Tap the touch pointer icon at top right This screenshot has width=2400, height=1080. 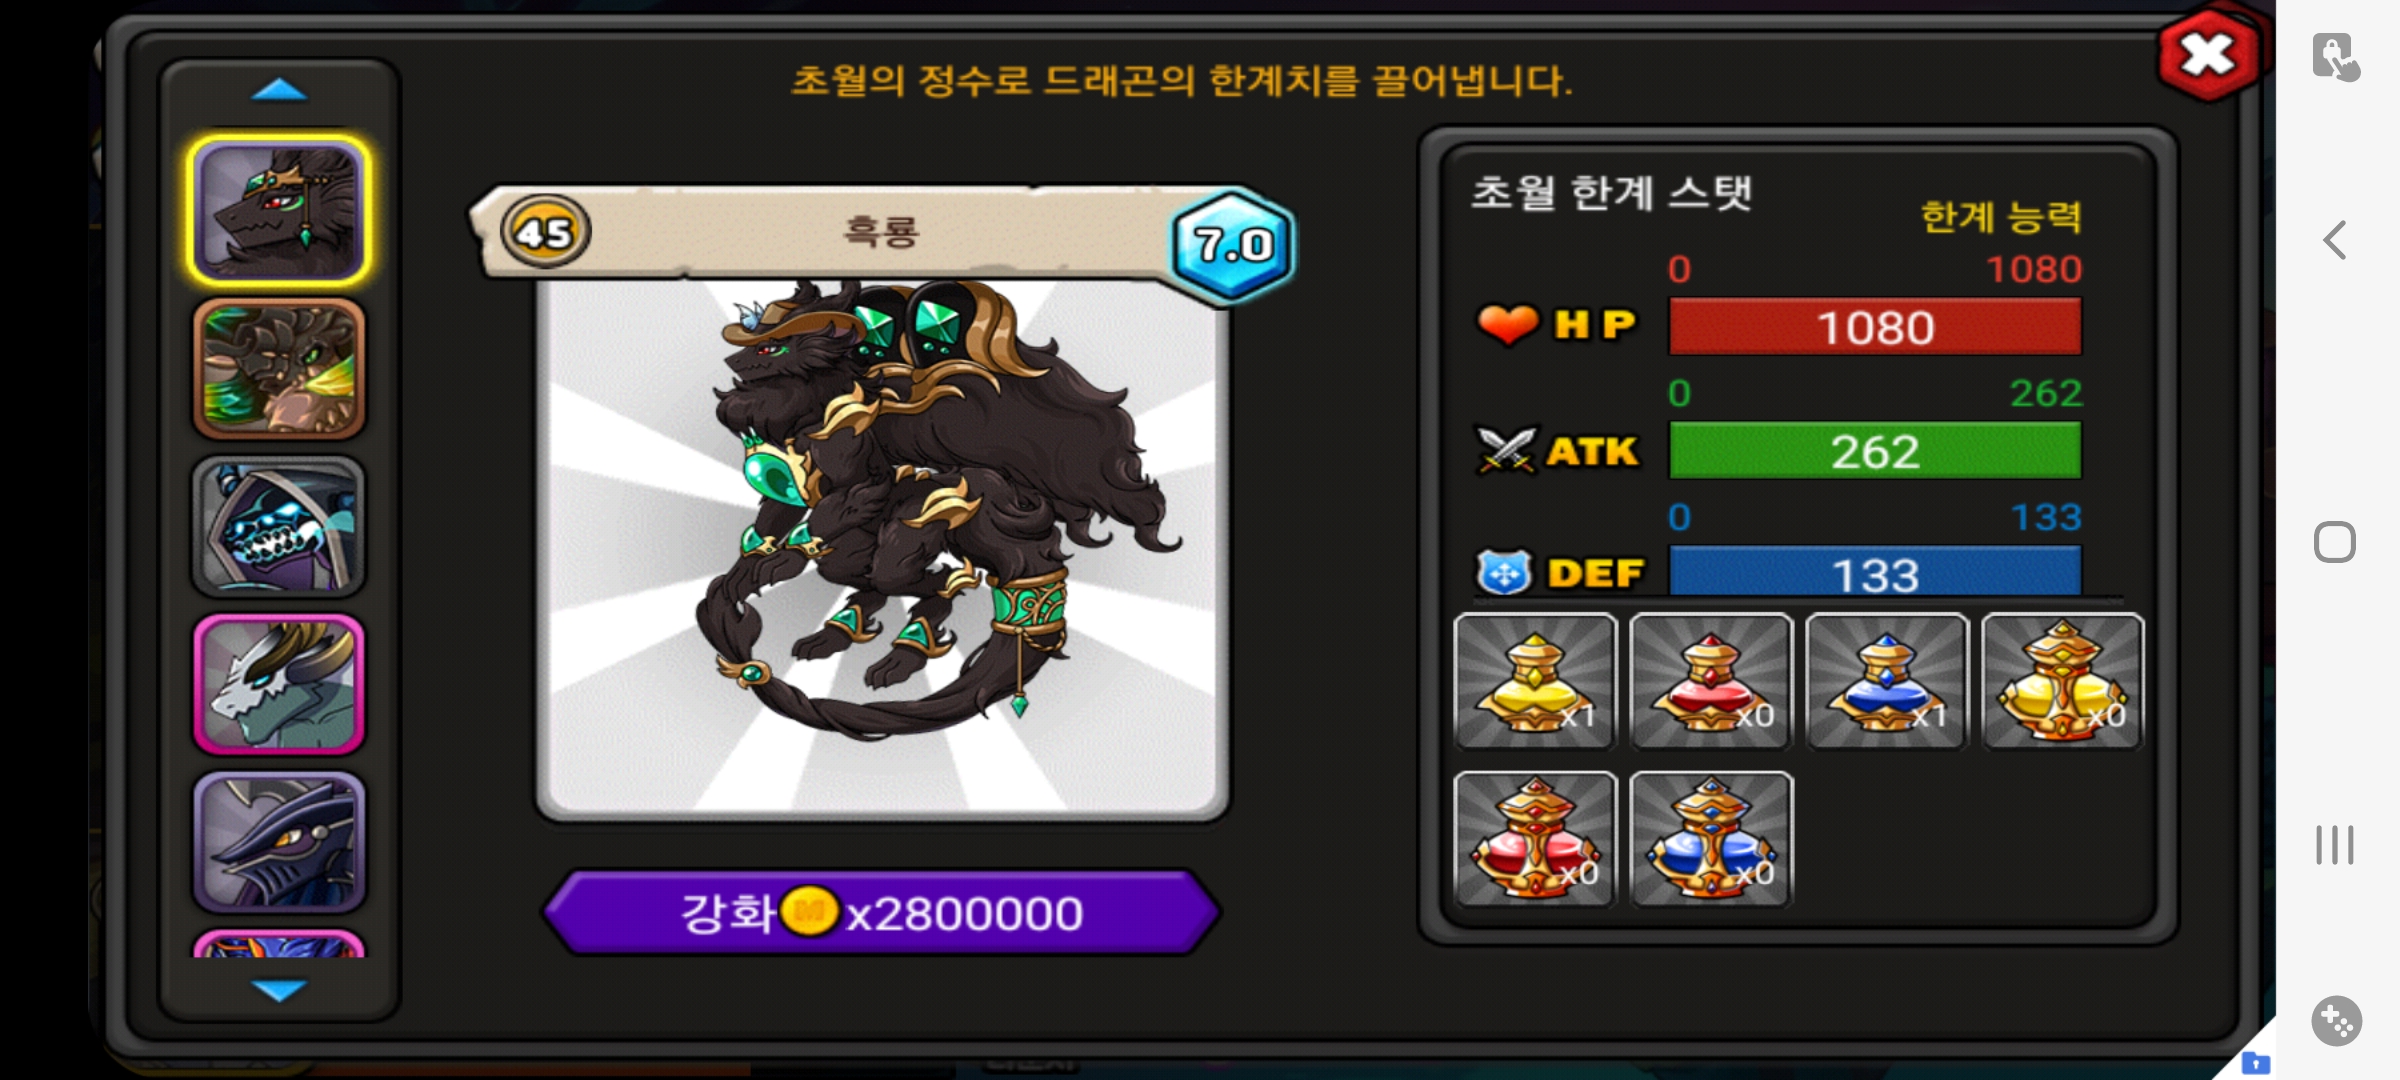(2335, 56)
